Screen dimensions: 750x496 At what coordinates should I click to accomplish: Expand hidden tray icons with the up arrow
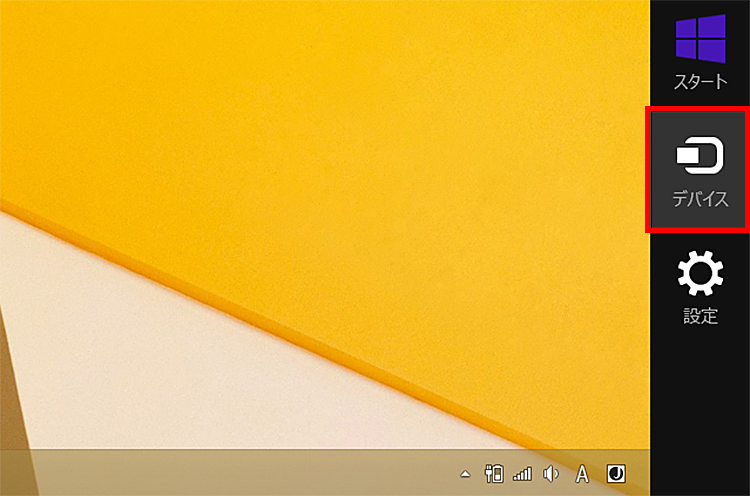coord(465,474)
